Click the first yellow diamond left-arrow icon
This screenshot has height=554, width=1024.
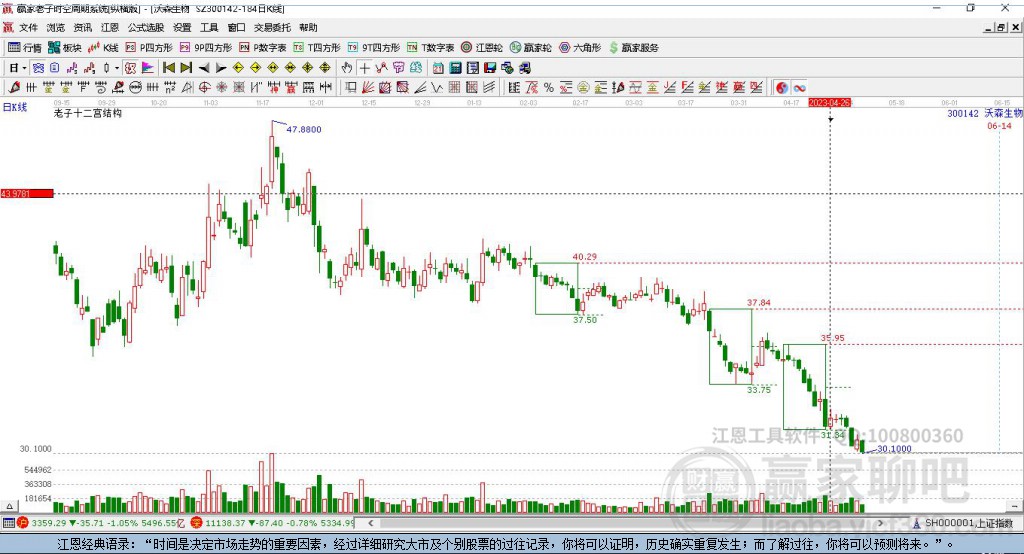click(x=238, y=68)
